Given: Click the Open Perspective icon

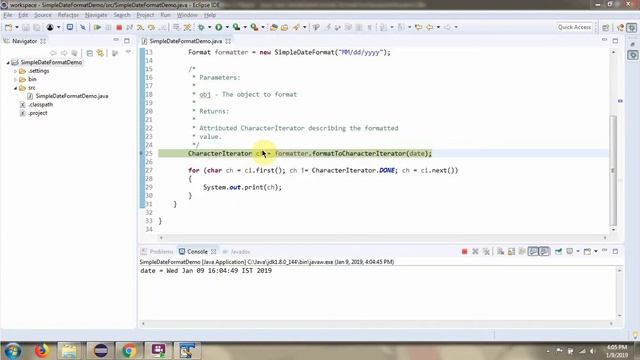Looking at the screenshot, I should [x=606, y=27].
